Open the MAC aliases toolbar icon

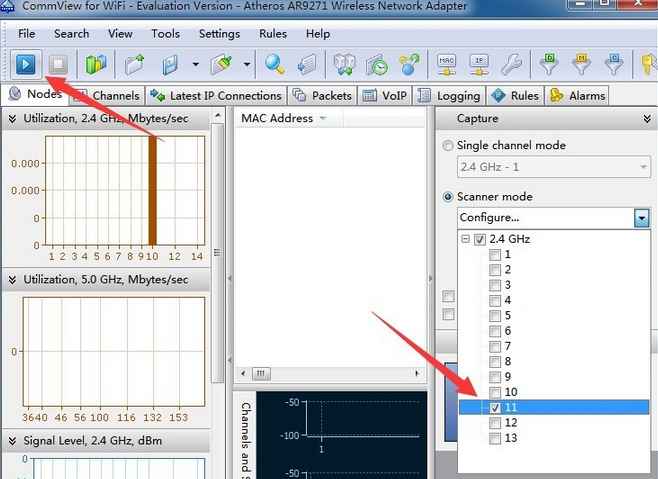coord(448,64)
